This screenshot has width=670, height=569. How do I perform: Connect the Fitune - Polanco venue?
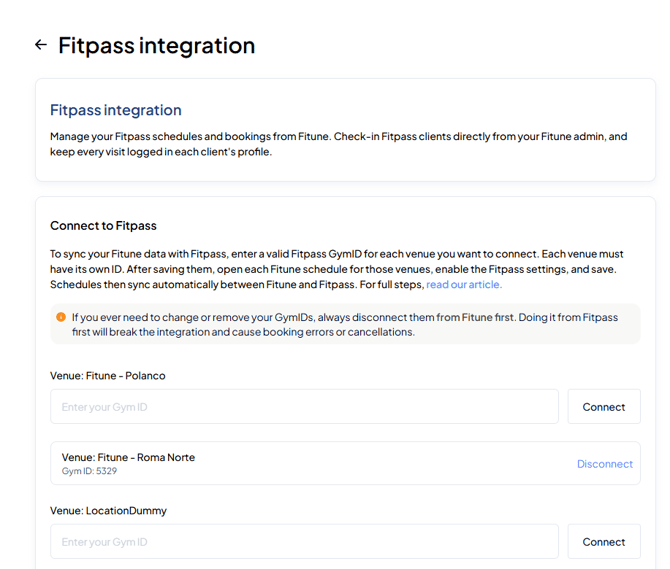click(x=604, y=407)
